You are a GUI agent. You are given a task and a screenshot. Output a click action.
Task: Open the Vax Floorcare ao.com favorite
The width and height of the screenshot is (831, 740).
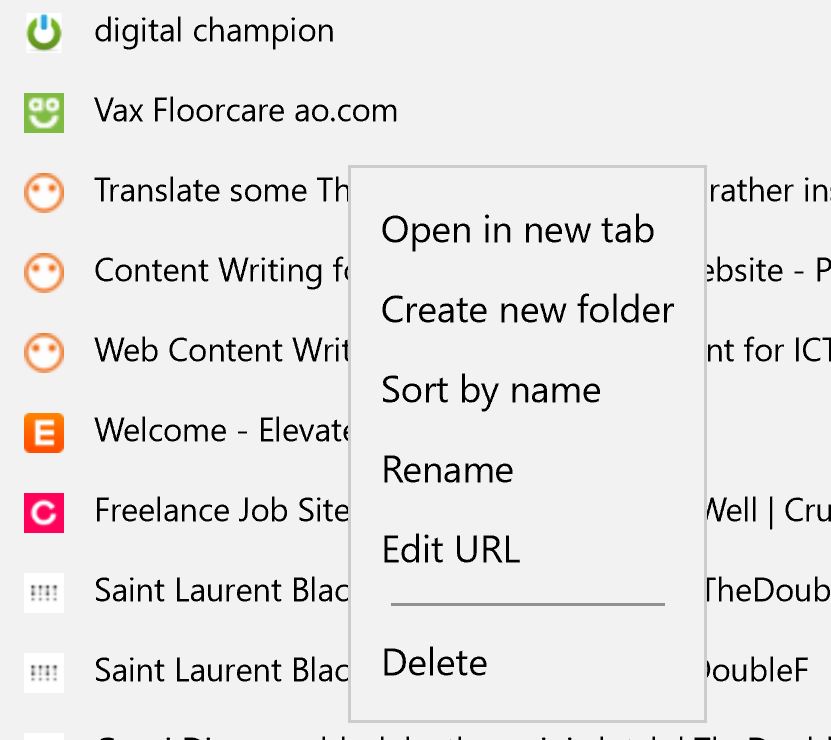246,111
